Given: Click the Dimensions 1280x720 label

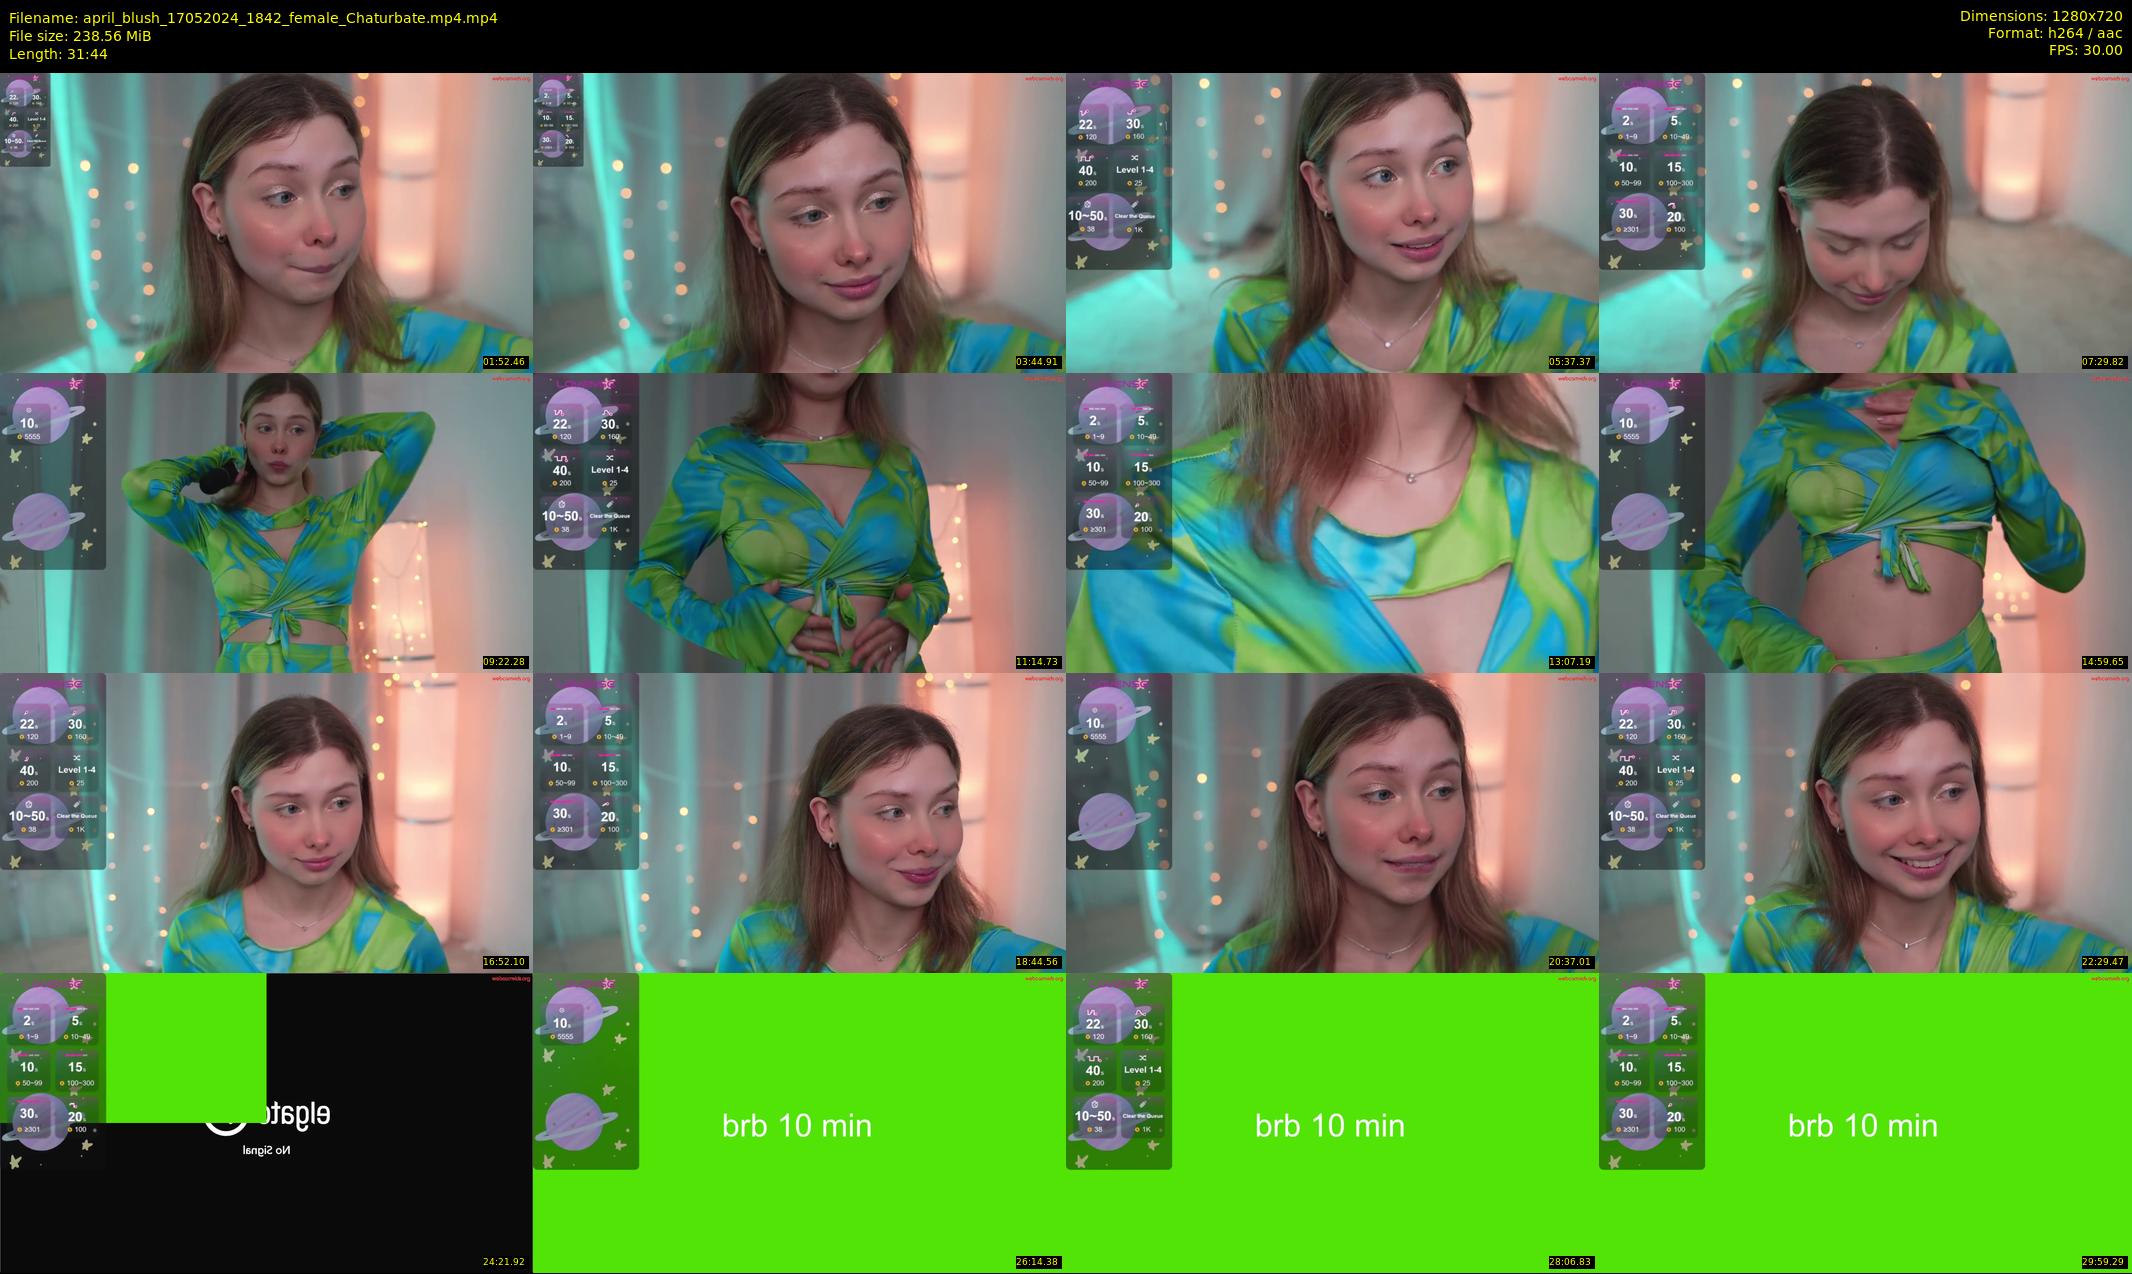Looking at the screenshot, I should (x=2040, y=16).
